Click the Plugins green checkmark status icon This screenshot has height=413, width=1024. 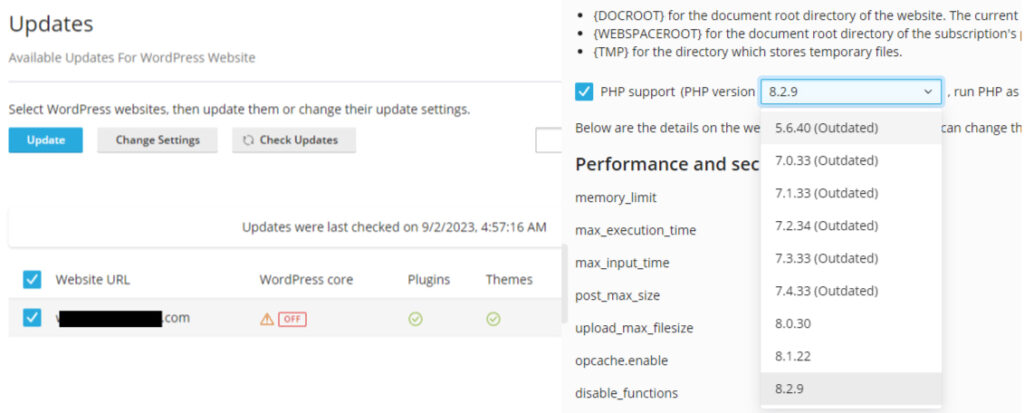coord(415,319)
